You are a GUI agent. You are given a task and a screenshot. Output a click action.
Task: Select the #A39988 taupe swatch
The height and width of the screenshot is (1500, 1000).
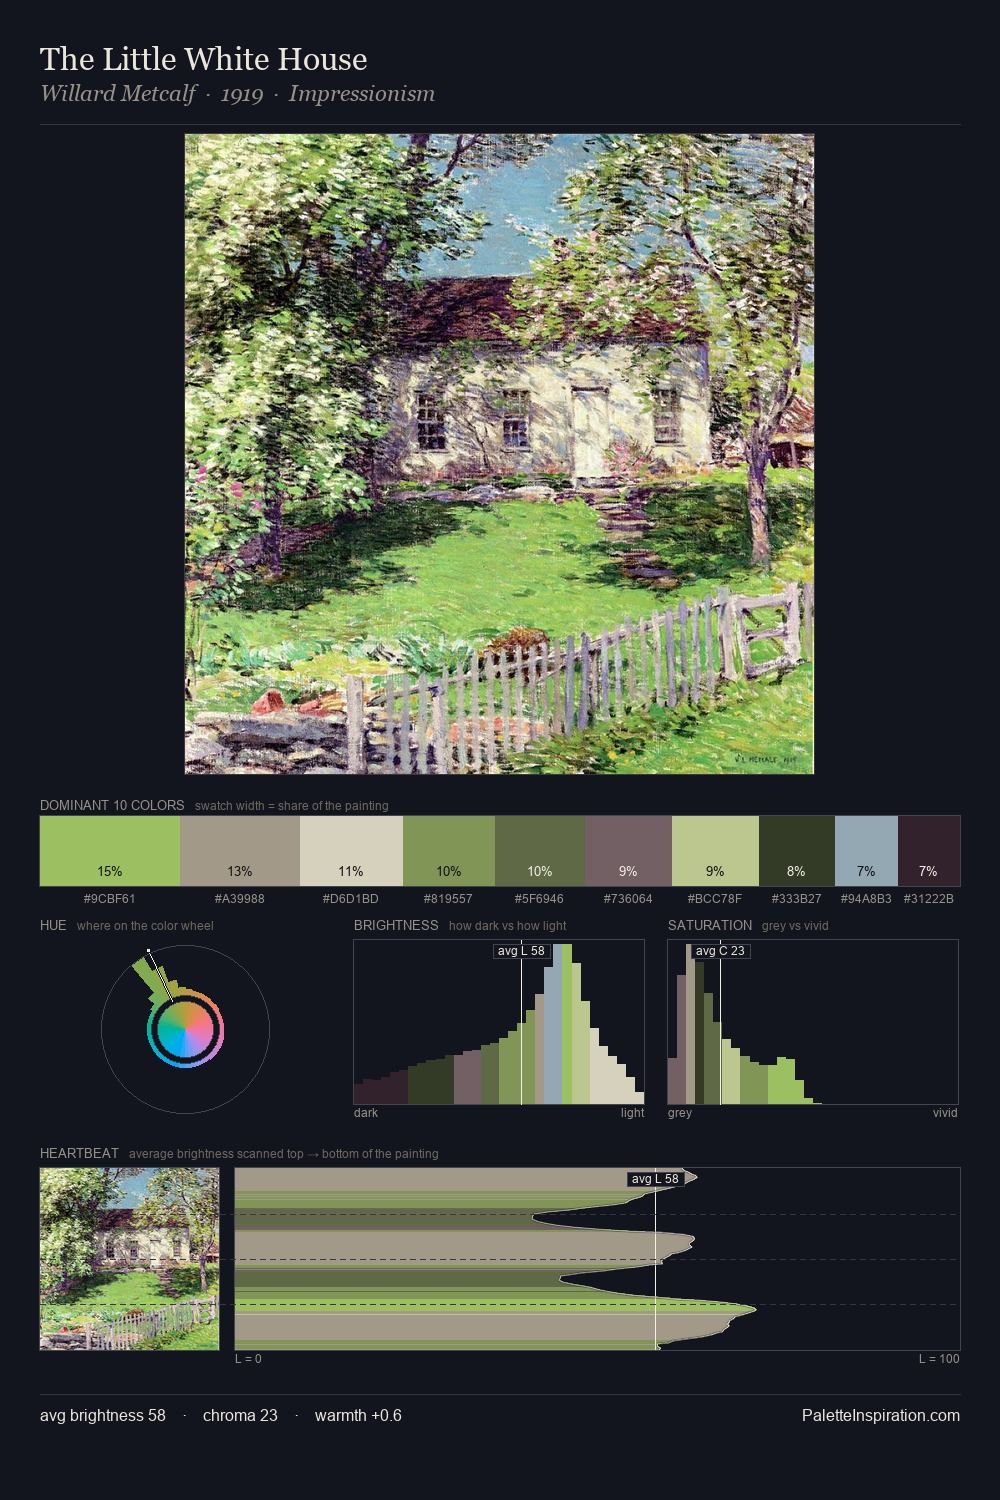pos(240,851)
